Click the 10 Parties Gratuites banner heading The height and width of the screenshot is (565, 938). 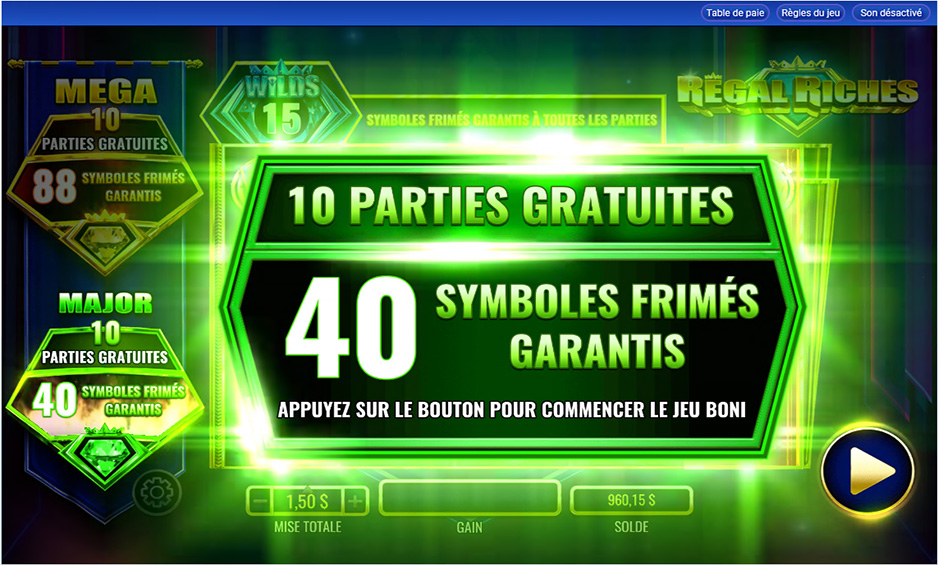pos(510,206)
